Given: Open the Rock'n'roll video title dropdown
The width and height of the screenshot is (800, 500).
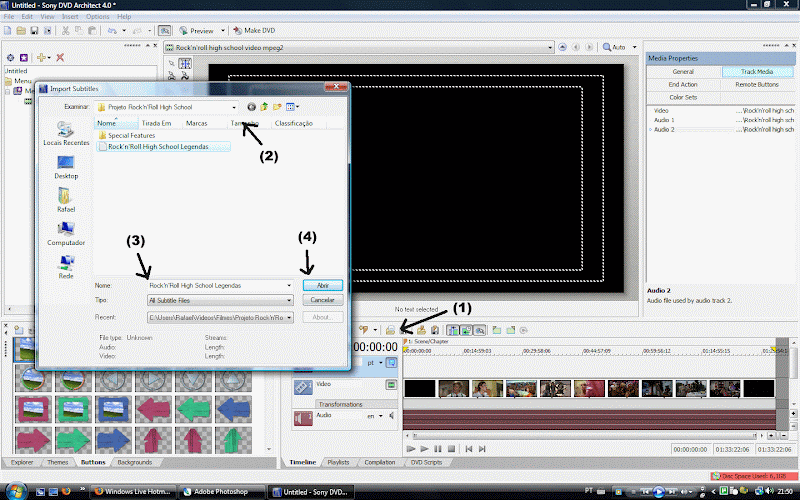Looking at the screenshot, I should tap(550, 47).
